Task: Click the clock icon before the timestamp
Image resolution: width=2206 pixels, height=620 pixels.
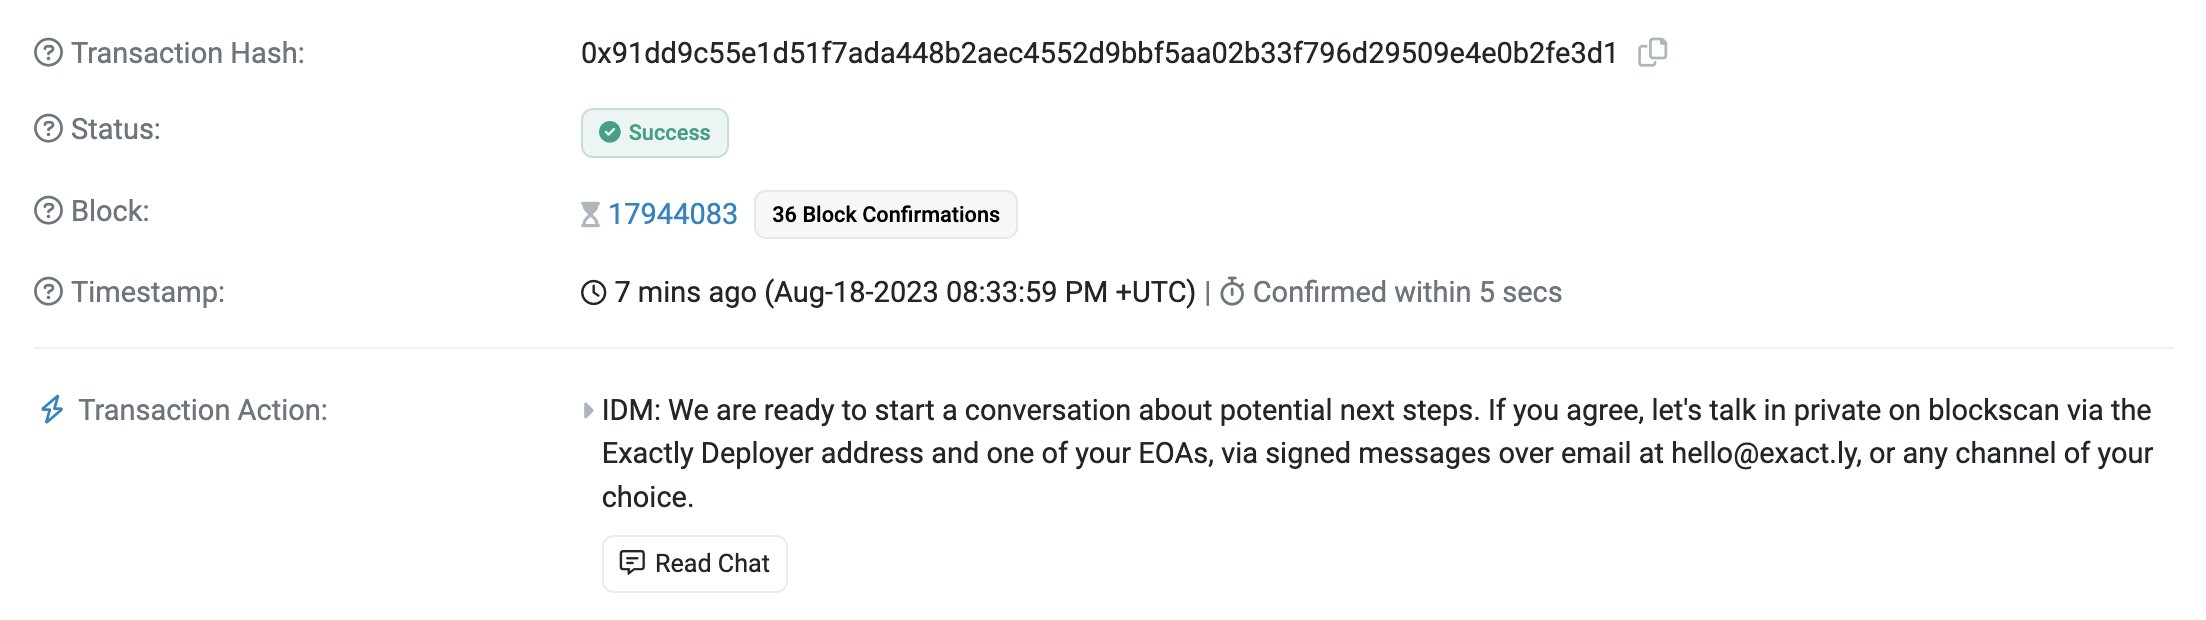Action: pos(594,292)
